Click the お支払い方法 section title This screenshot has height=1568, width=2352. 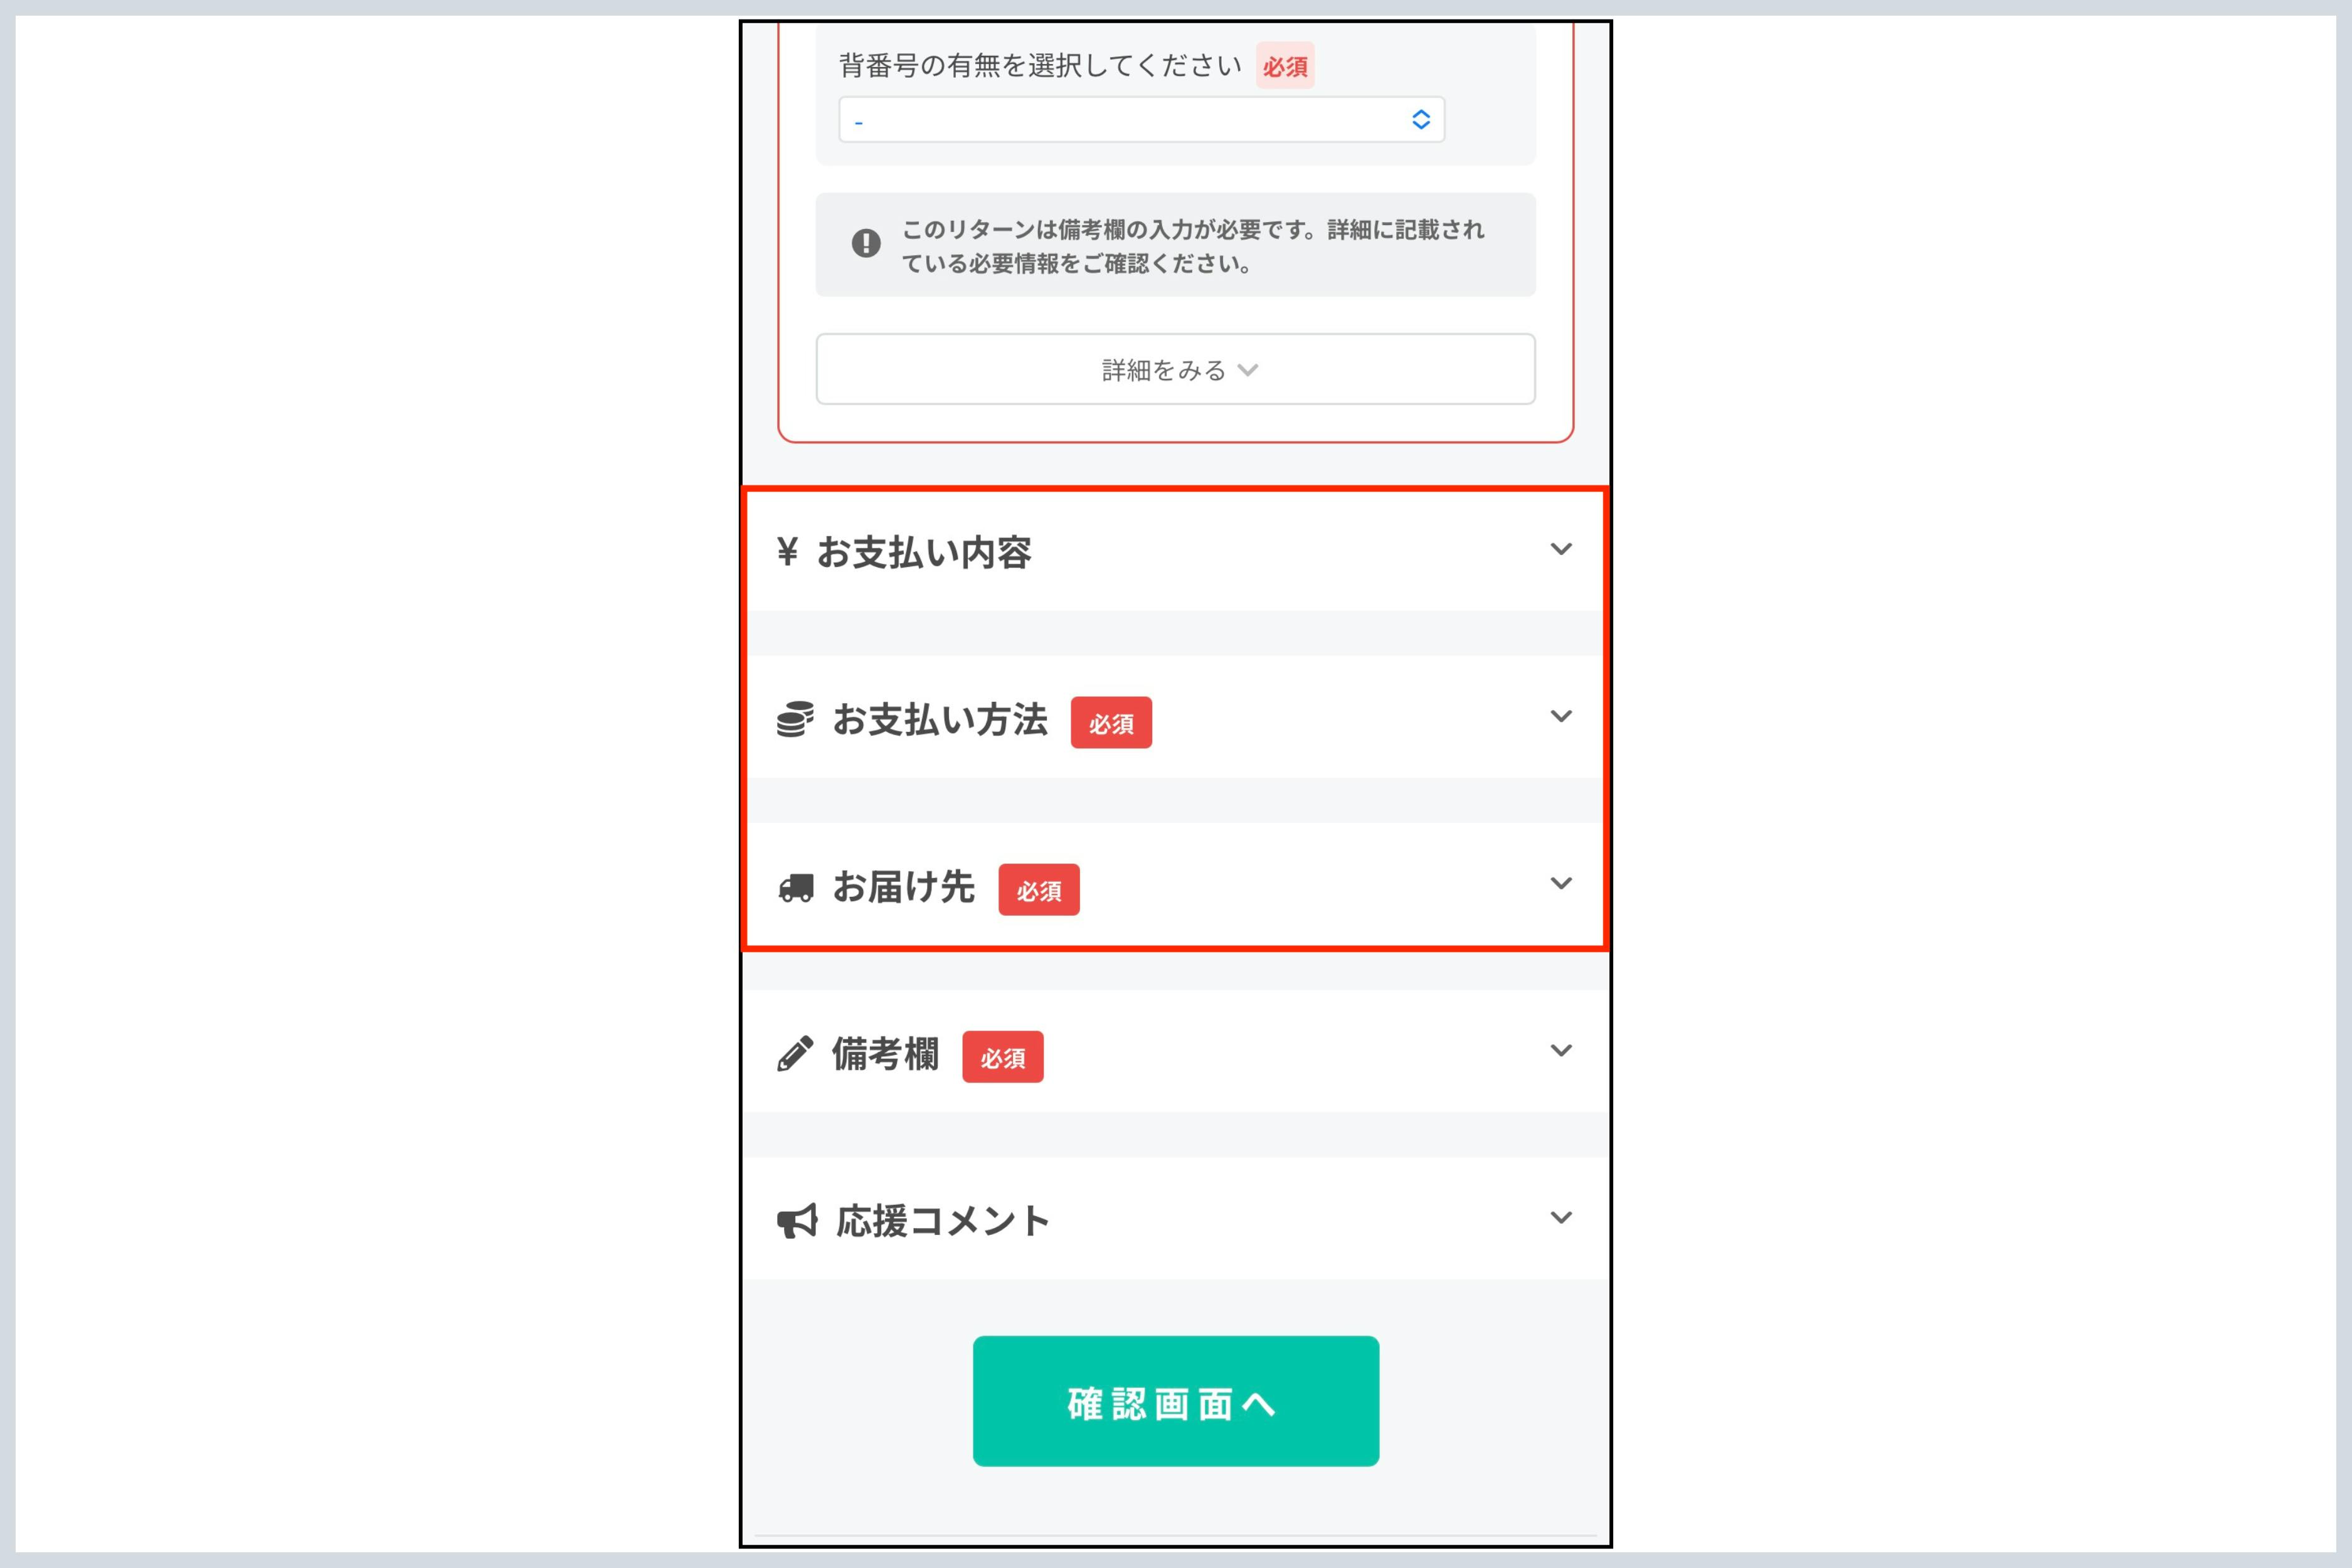click(940, 720)
